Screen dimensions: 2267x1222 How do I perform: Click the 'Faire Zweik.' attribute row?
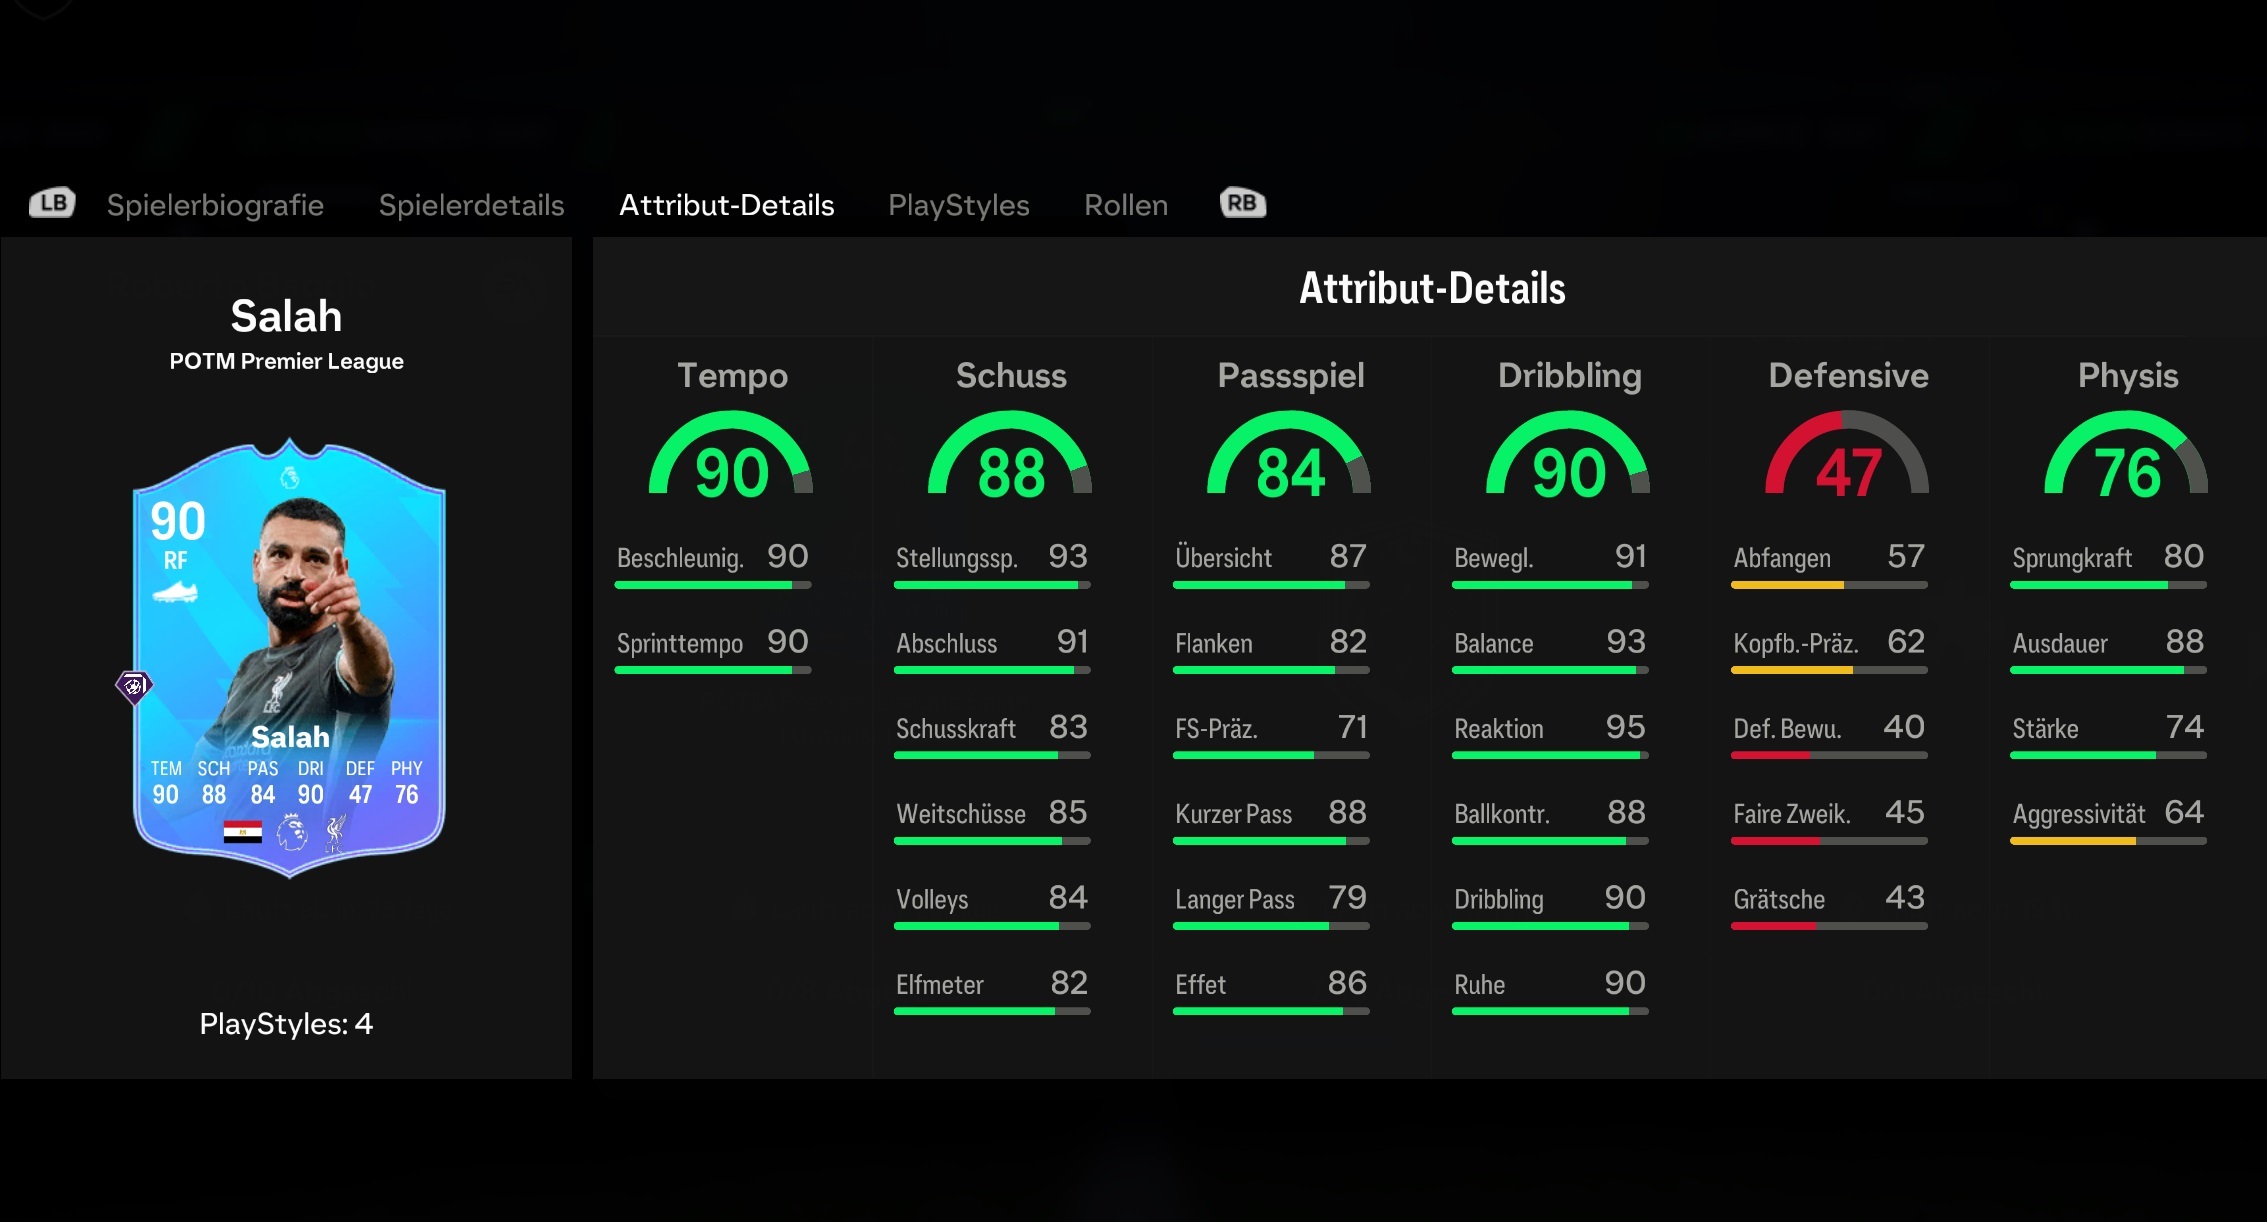[x=1829, y=820]
